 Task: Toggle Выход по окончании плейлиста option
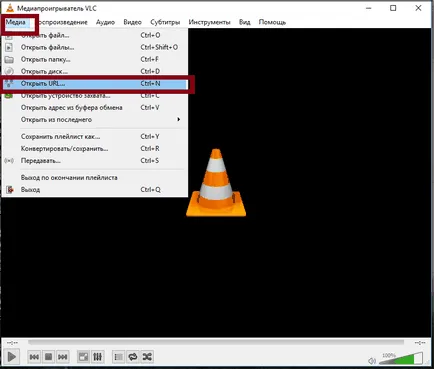[x=95, y=178]
